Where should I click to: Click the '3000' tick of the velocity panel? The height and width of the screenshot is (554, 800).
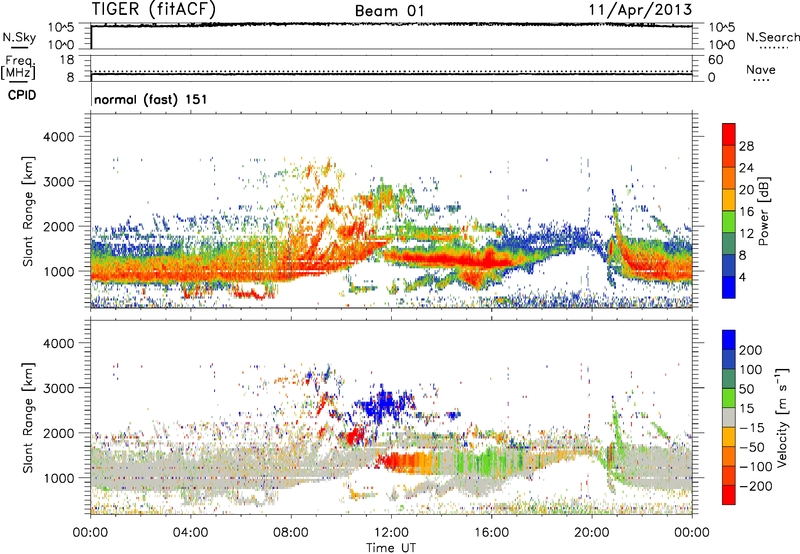pyautogui.click(x=59, y=388)
